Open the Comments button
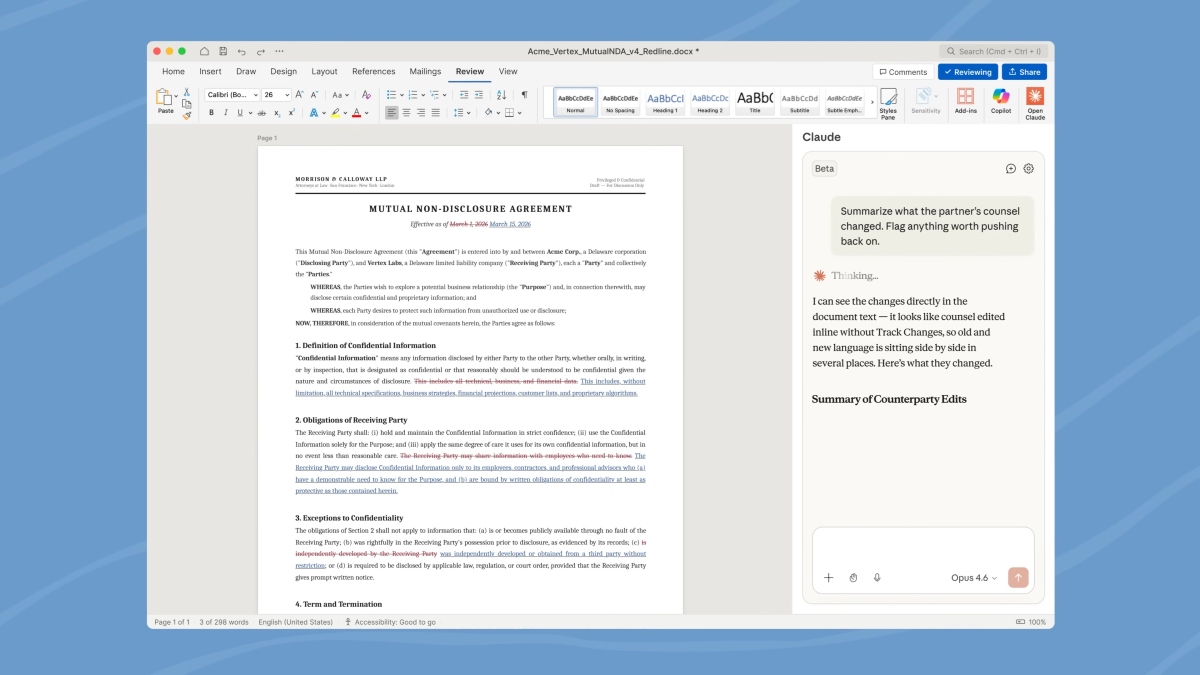 [903, 72]
